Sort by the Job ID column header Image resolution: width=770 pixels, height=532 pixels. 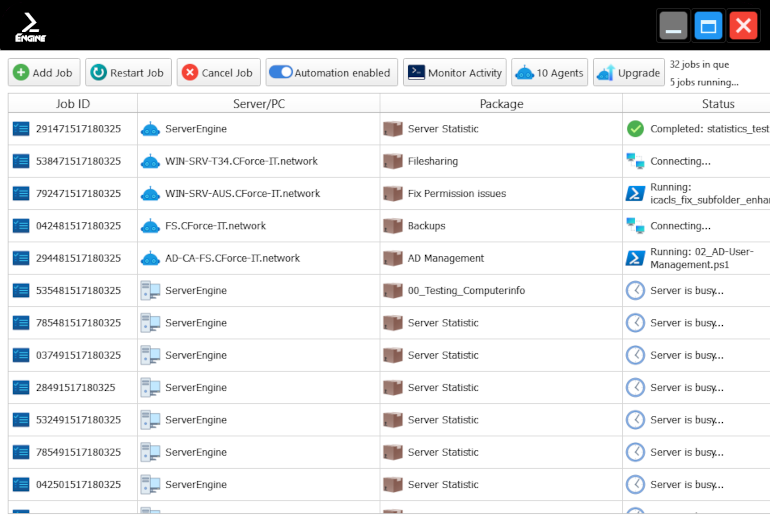[73, 104]
